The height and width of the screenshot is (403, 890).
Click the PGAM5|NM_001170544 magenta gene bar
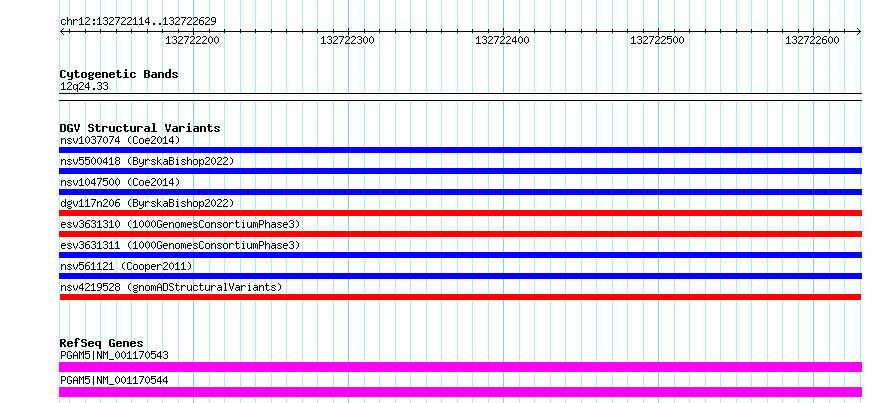click(460, 392)
